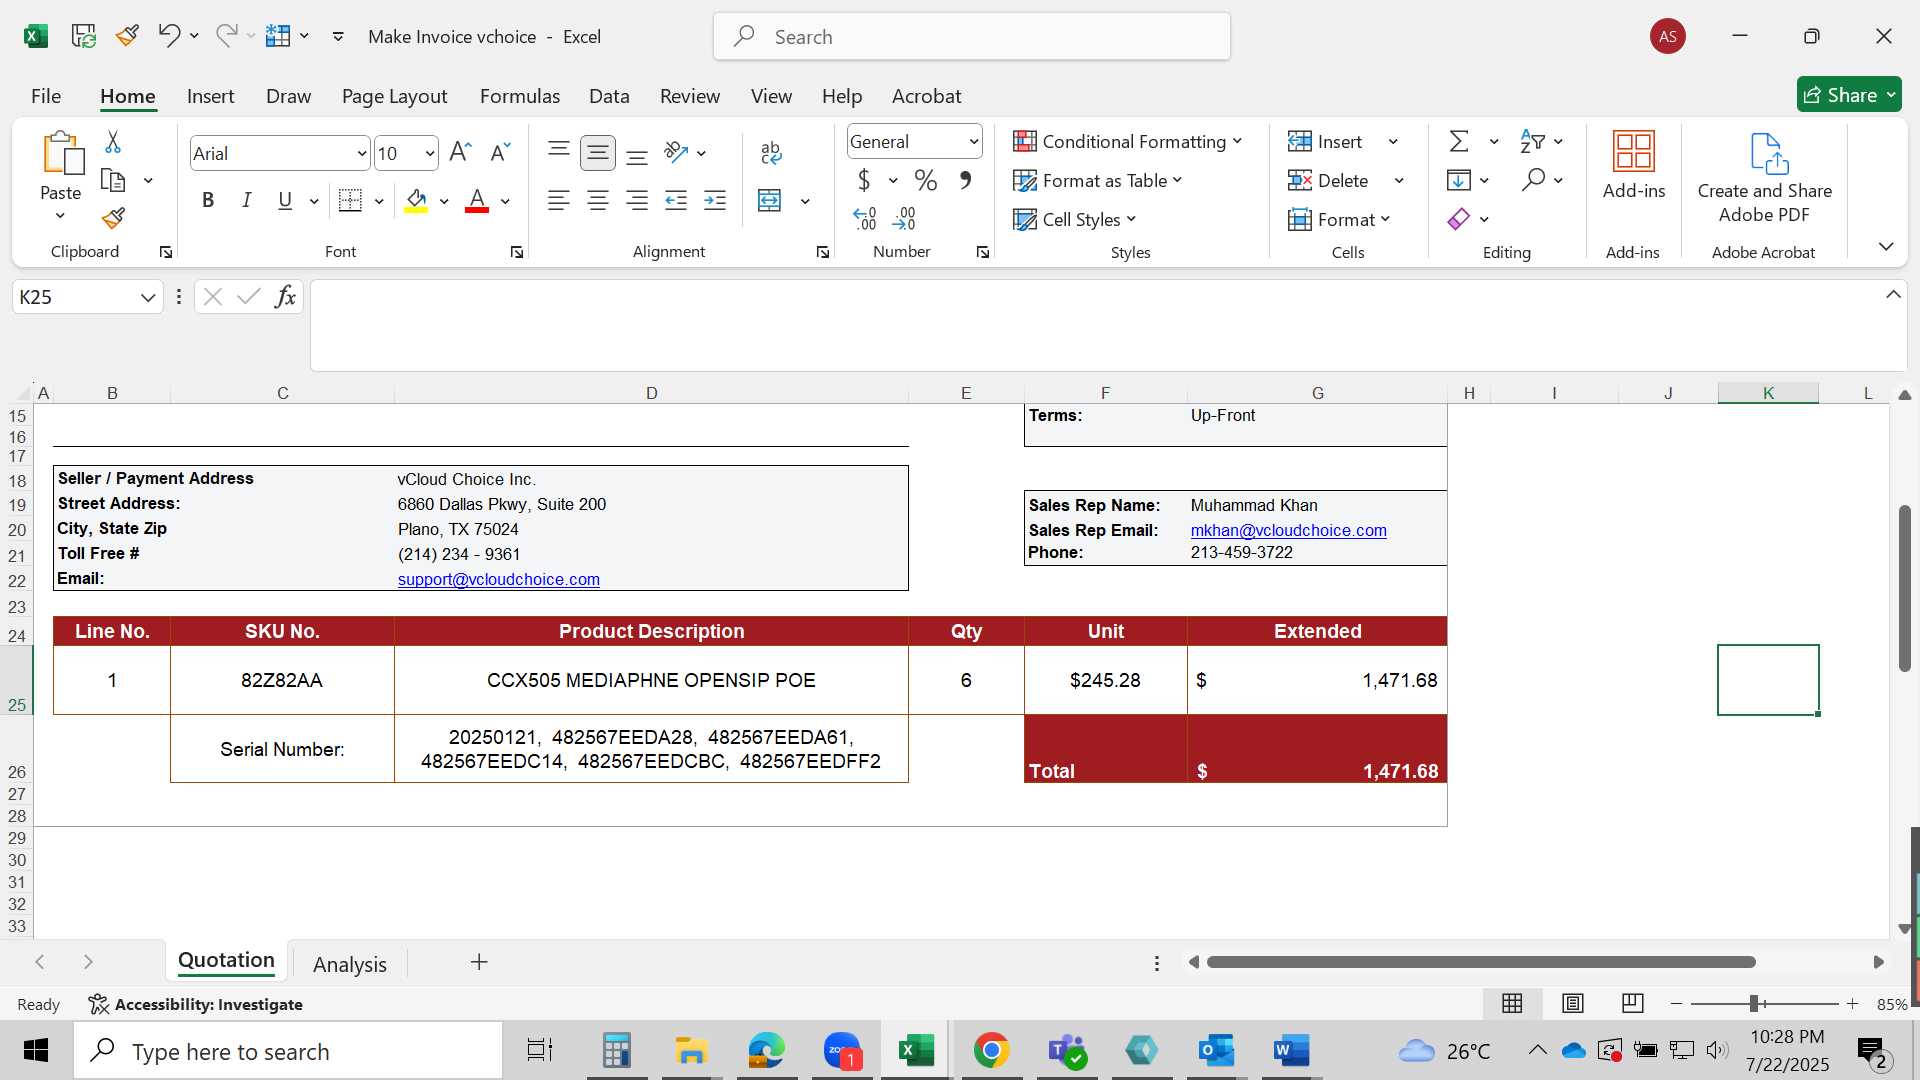
Task: Open the Name Box K25 dropdown
Action: [x=148, y=297]
